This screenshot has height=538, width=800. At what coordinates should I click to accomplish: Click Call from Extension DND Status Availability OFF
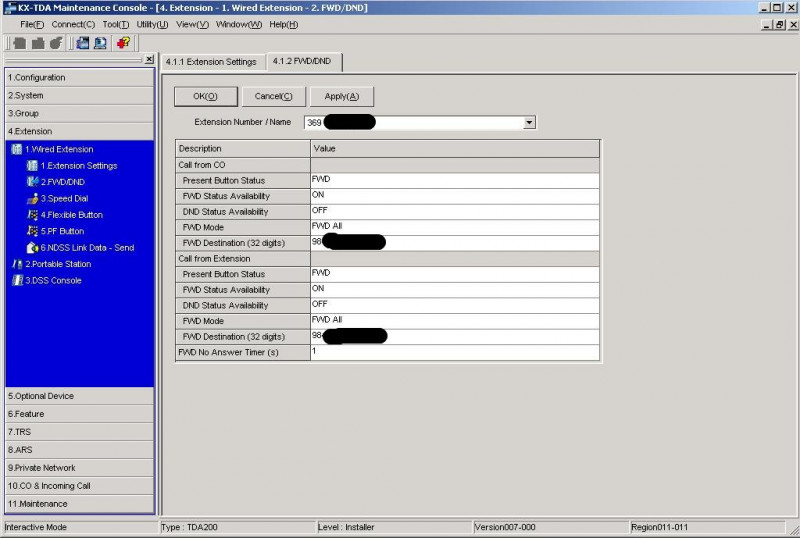click(455, 305)
